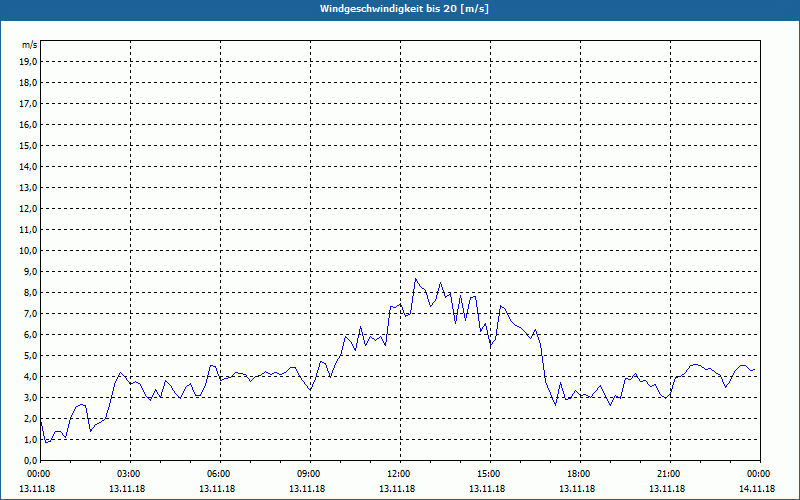Image resolution: width=800 pixels, height=500 pixels.
Task: Click the 17,0 y-axis label
Action: [x=28, y=104]
